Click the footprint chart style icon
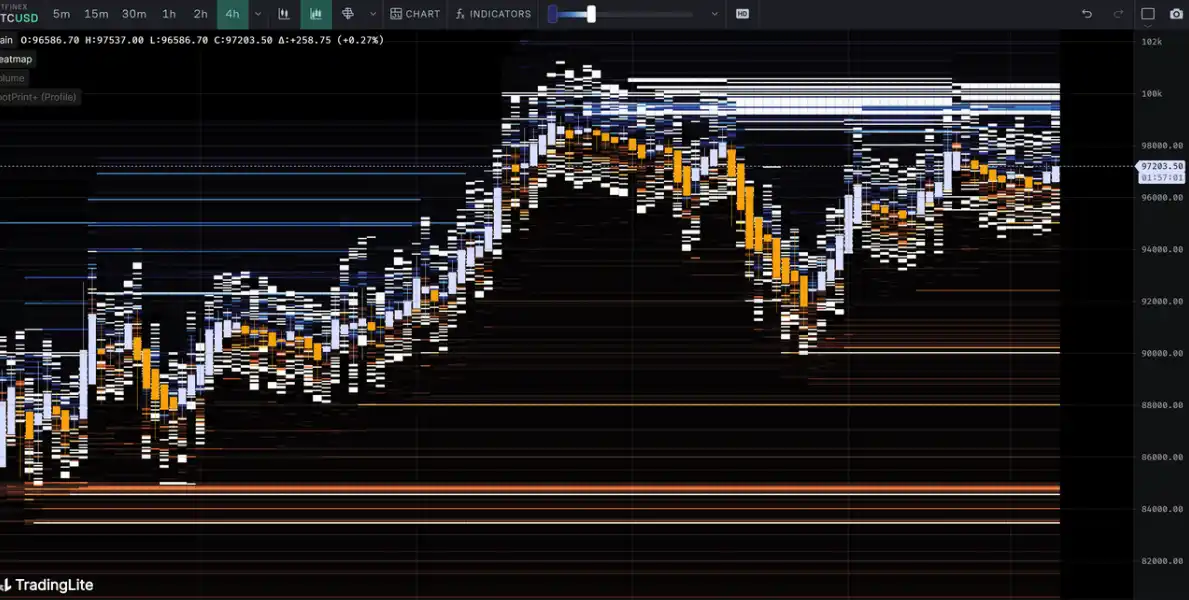Screen dimensions: 1189x600 (x=348, y=14)
